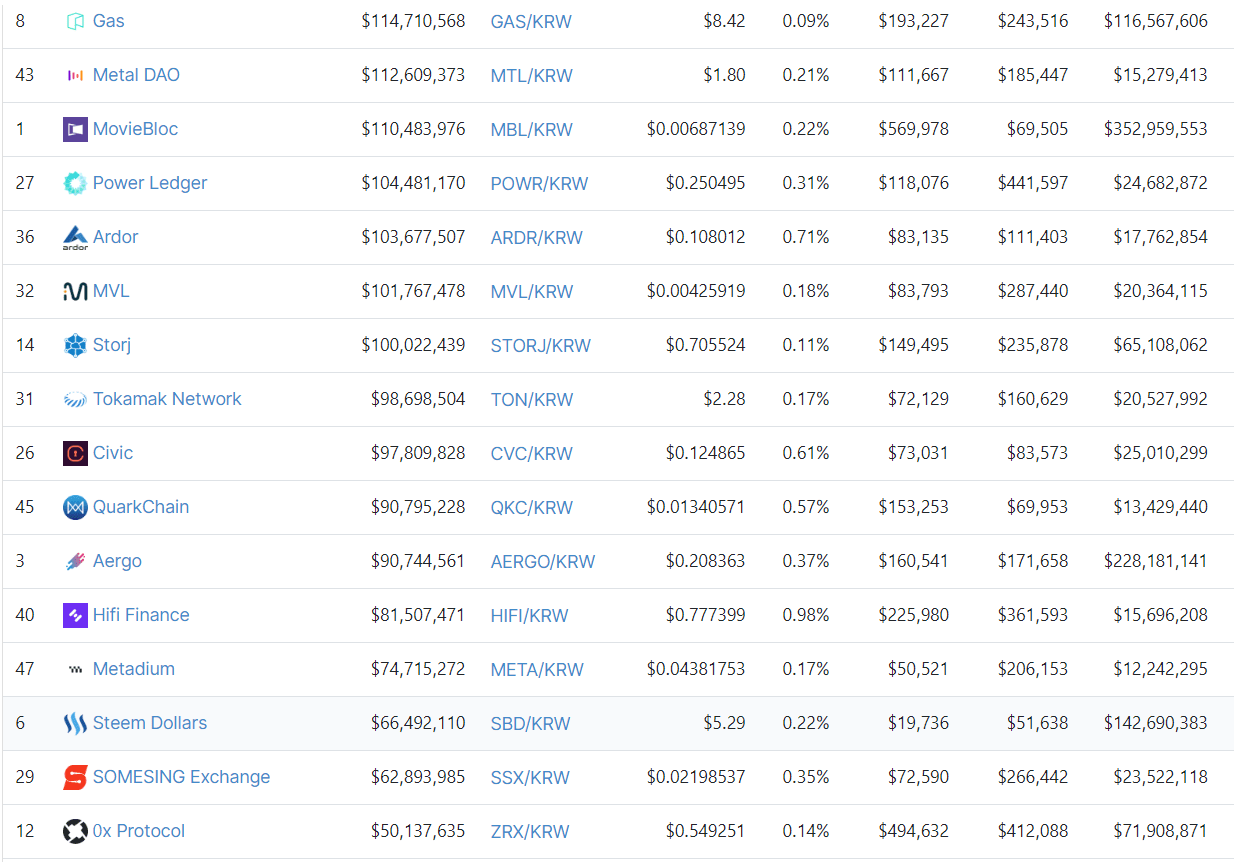1234x862 pixels.
Task: Select Steem Dollars price $5.29
Action: 724,723
